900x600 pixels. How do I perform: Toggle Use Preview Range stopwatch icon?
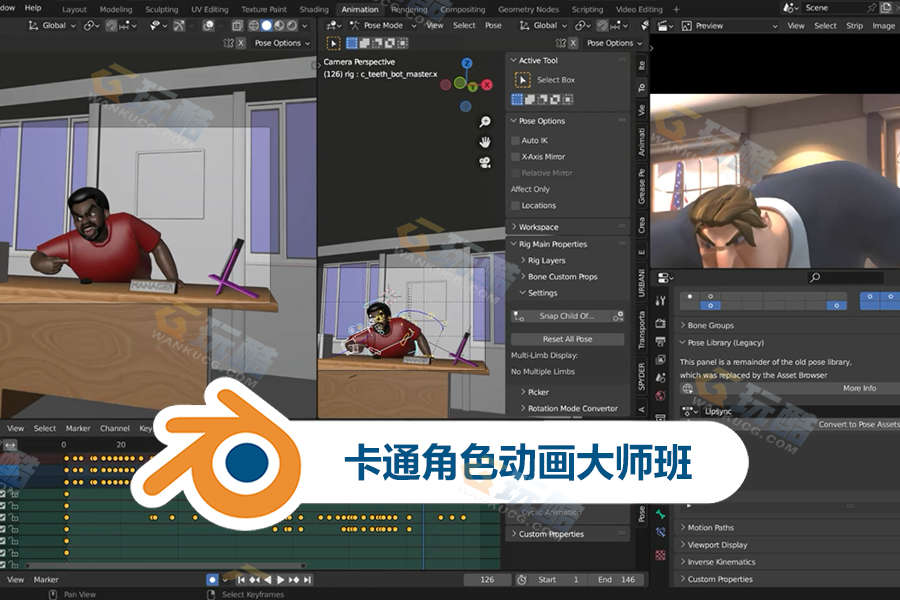522,580
